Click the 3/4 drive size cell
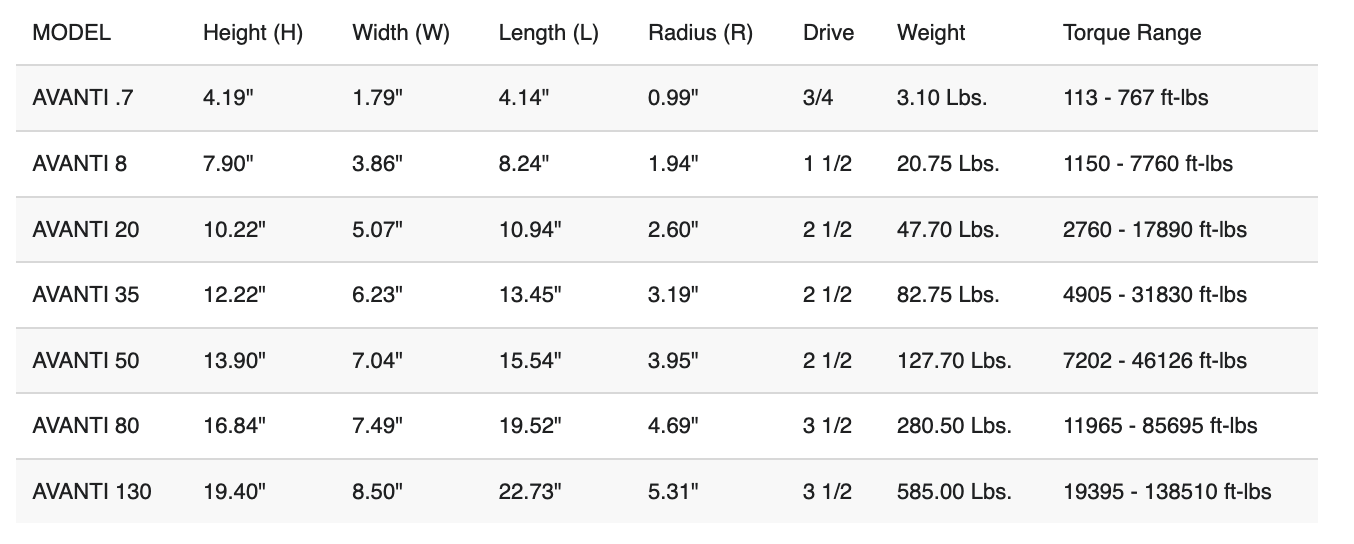 (818, 98)
